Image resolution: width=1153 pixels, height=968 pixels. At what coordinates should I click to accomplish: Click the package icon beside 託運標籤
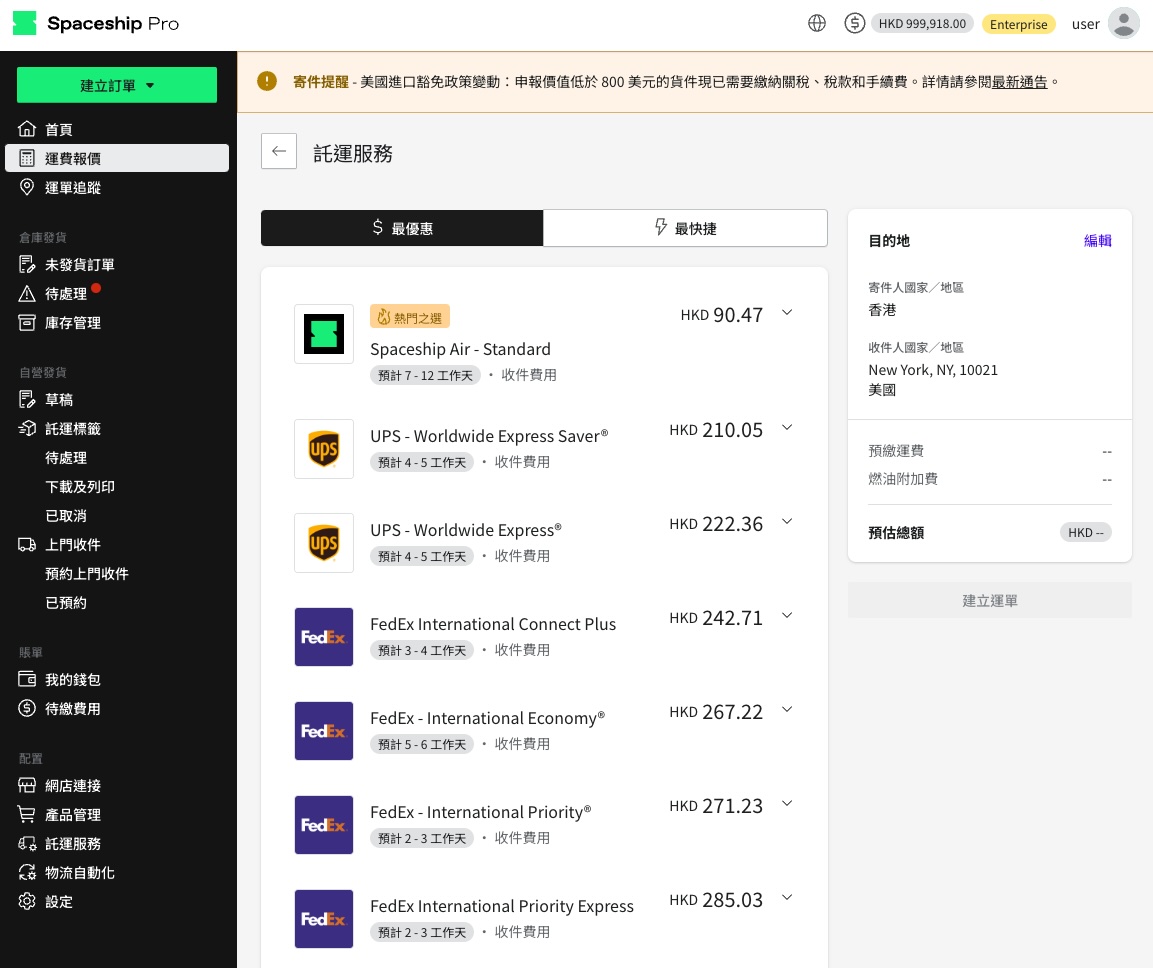[26, 428]
